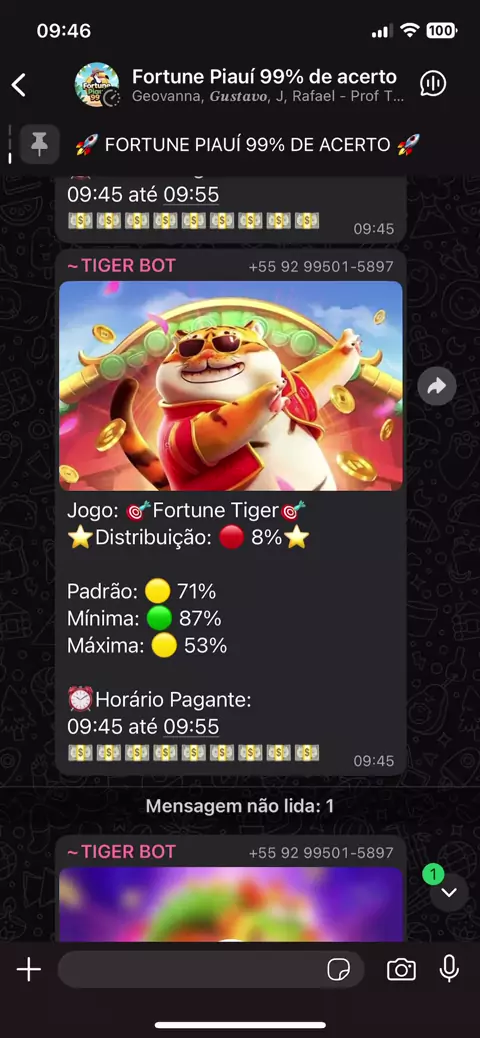Tap phone number +55 92 99501-5897 in middle message
480x1038 pixels.
click(321, 267)
